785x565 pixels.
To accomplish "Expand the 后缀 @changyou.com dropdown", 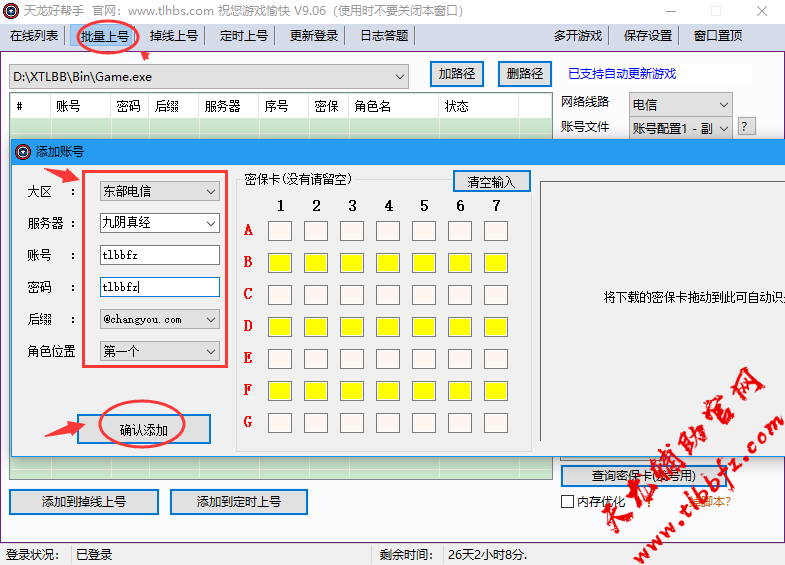I will click(160, 319).
